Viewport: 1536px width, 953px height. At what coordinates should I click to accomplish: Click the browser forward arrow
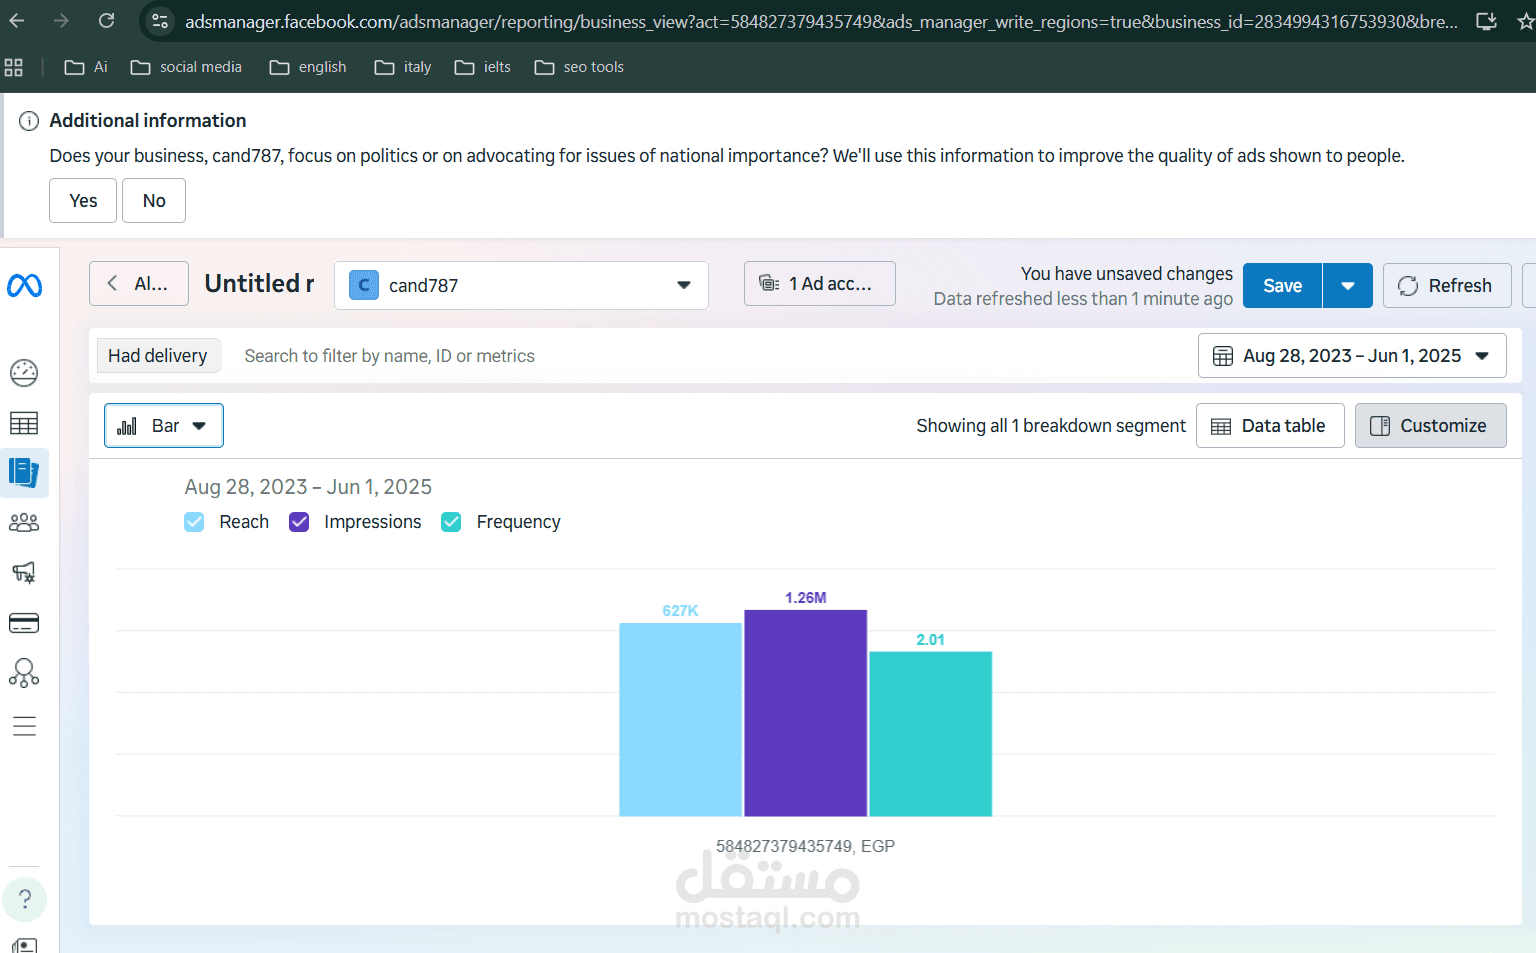(x=61, y=21)
